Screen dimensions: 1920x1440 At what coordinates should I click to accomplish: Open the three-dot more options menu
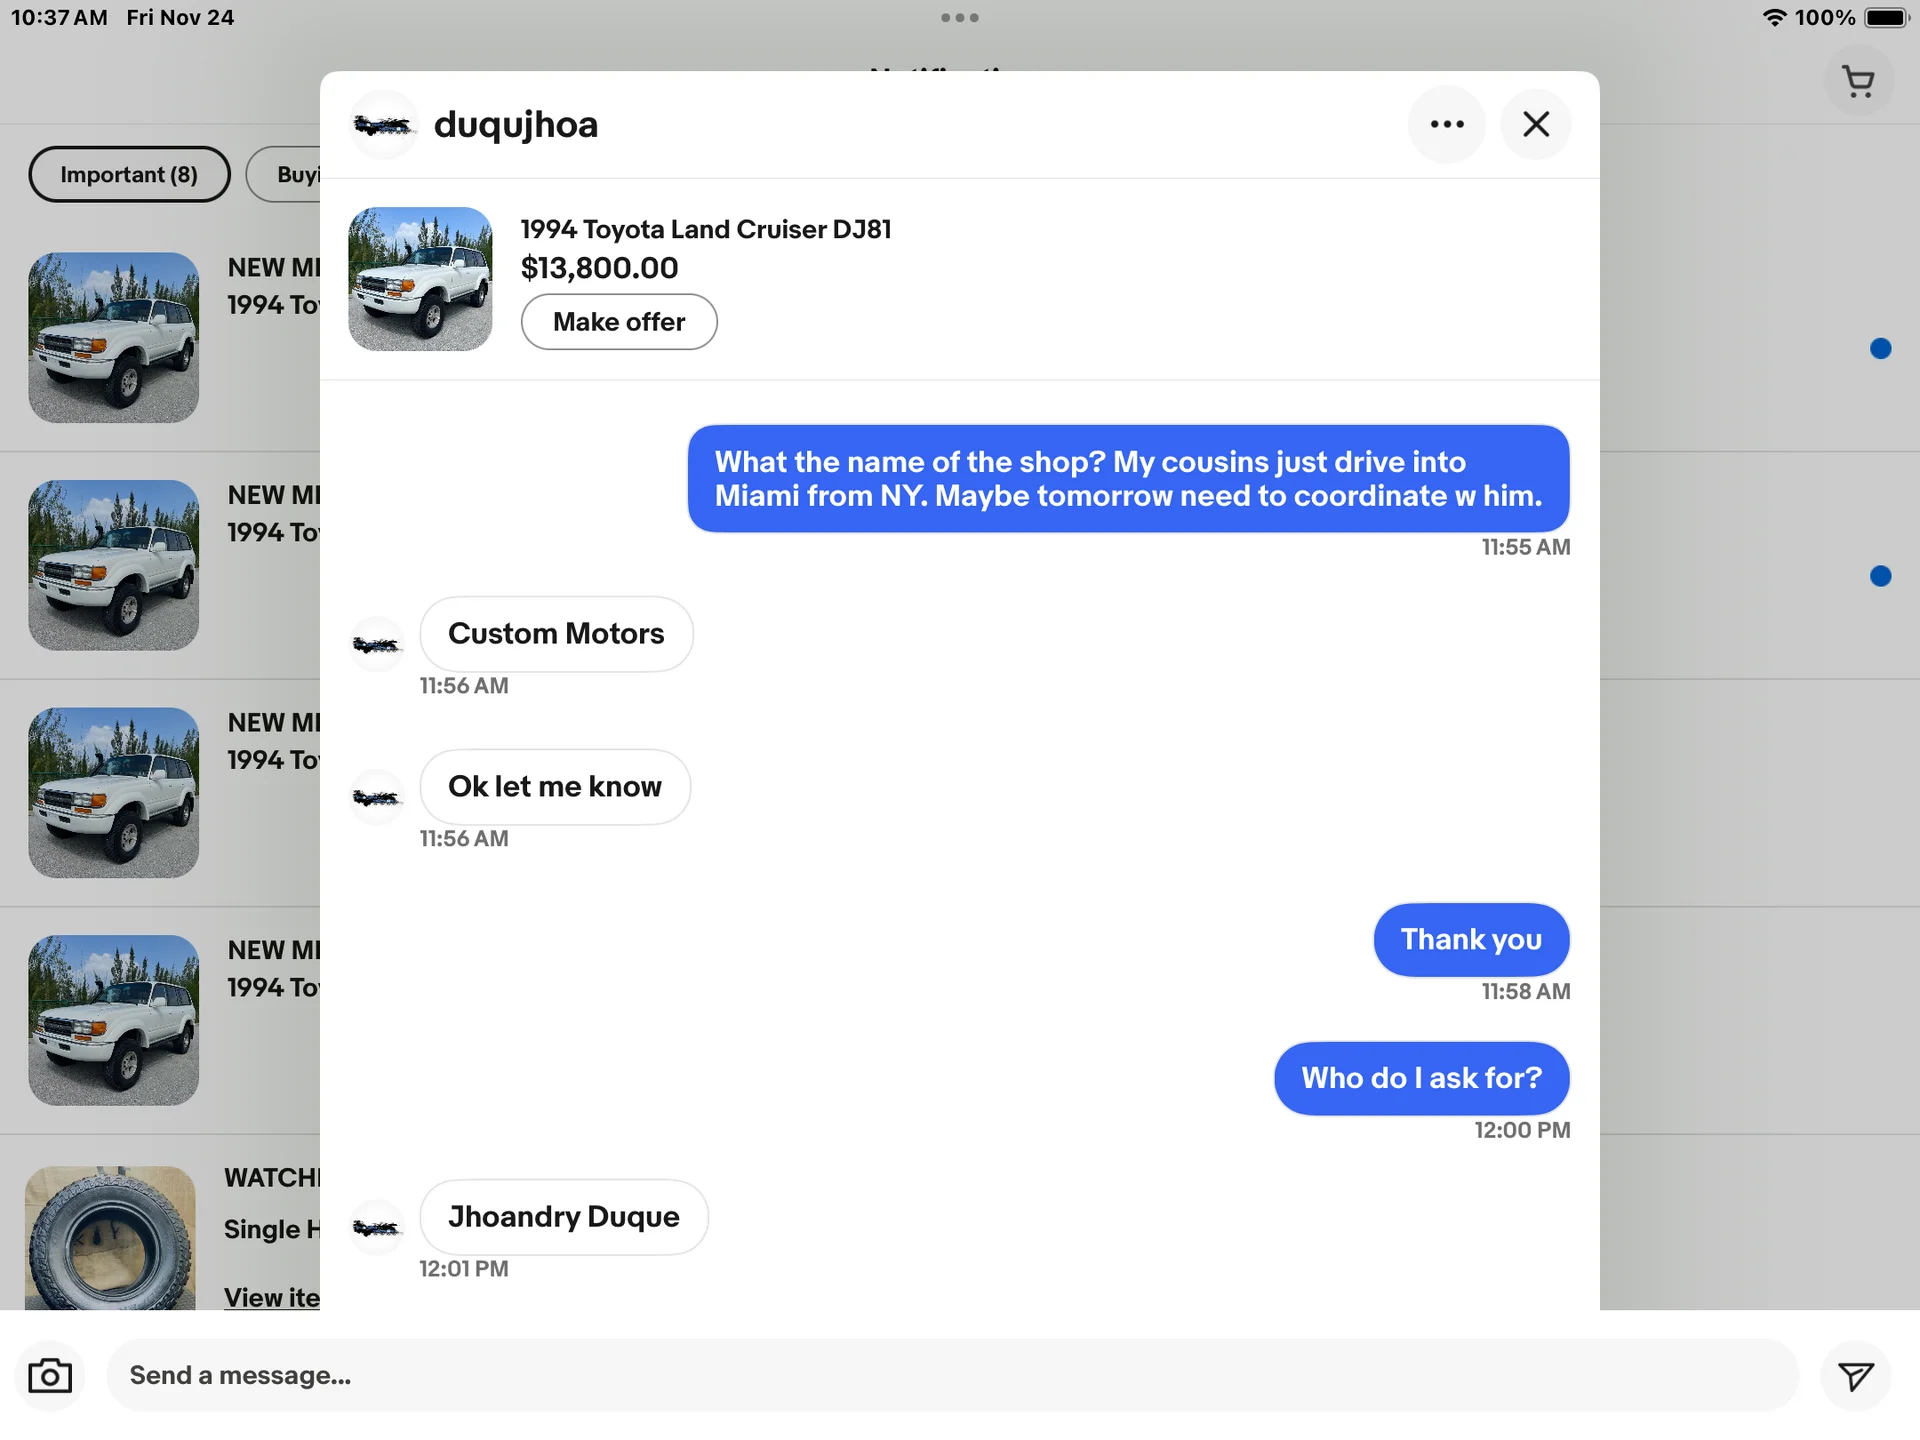[1446, 124]
